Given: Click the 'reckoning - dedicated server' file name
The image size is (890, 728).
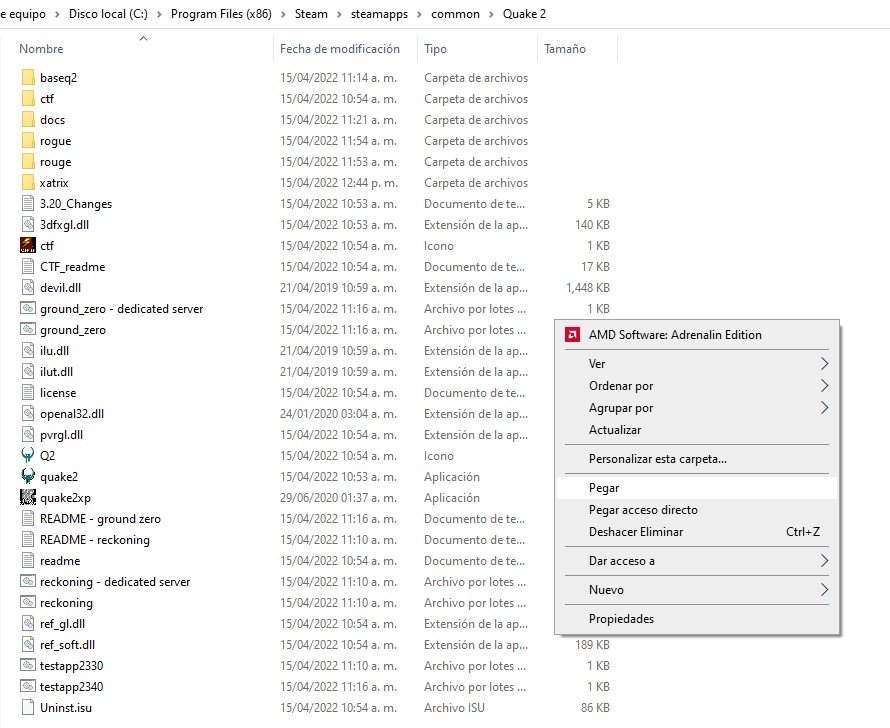Looking at the screenshot, I should (115, 582).
